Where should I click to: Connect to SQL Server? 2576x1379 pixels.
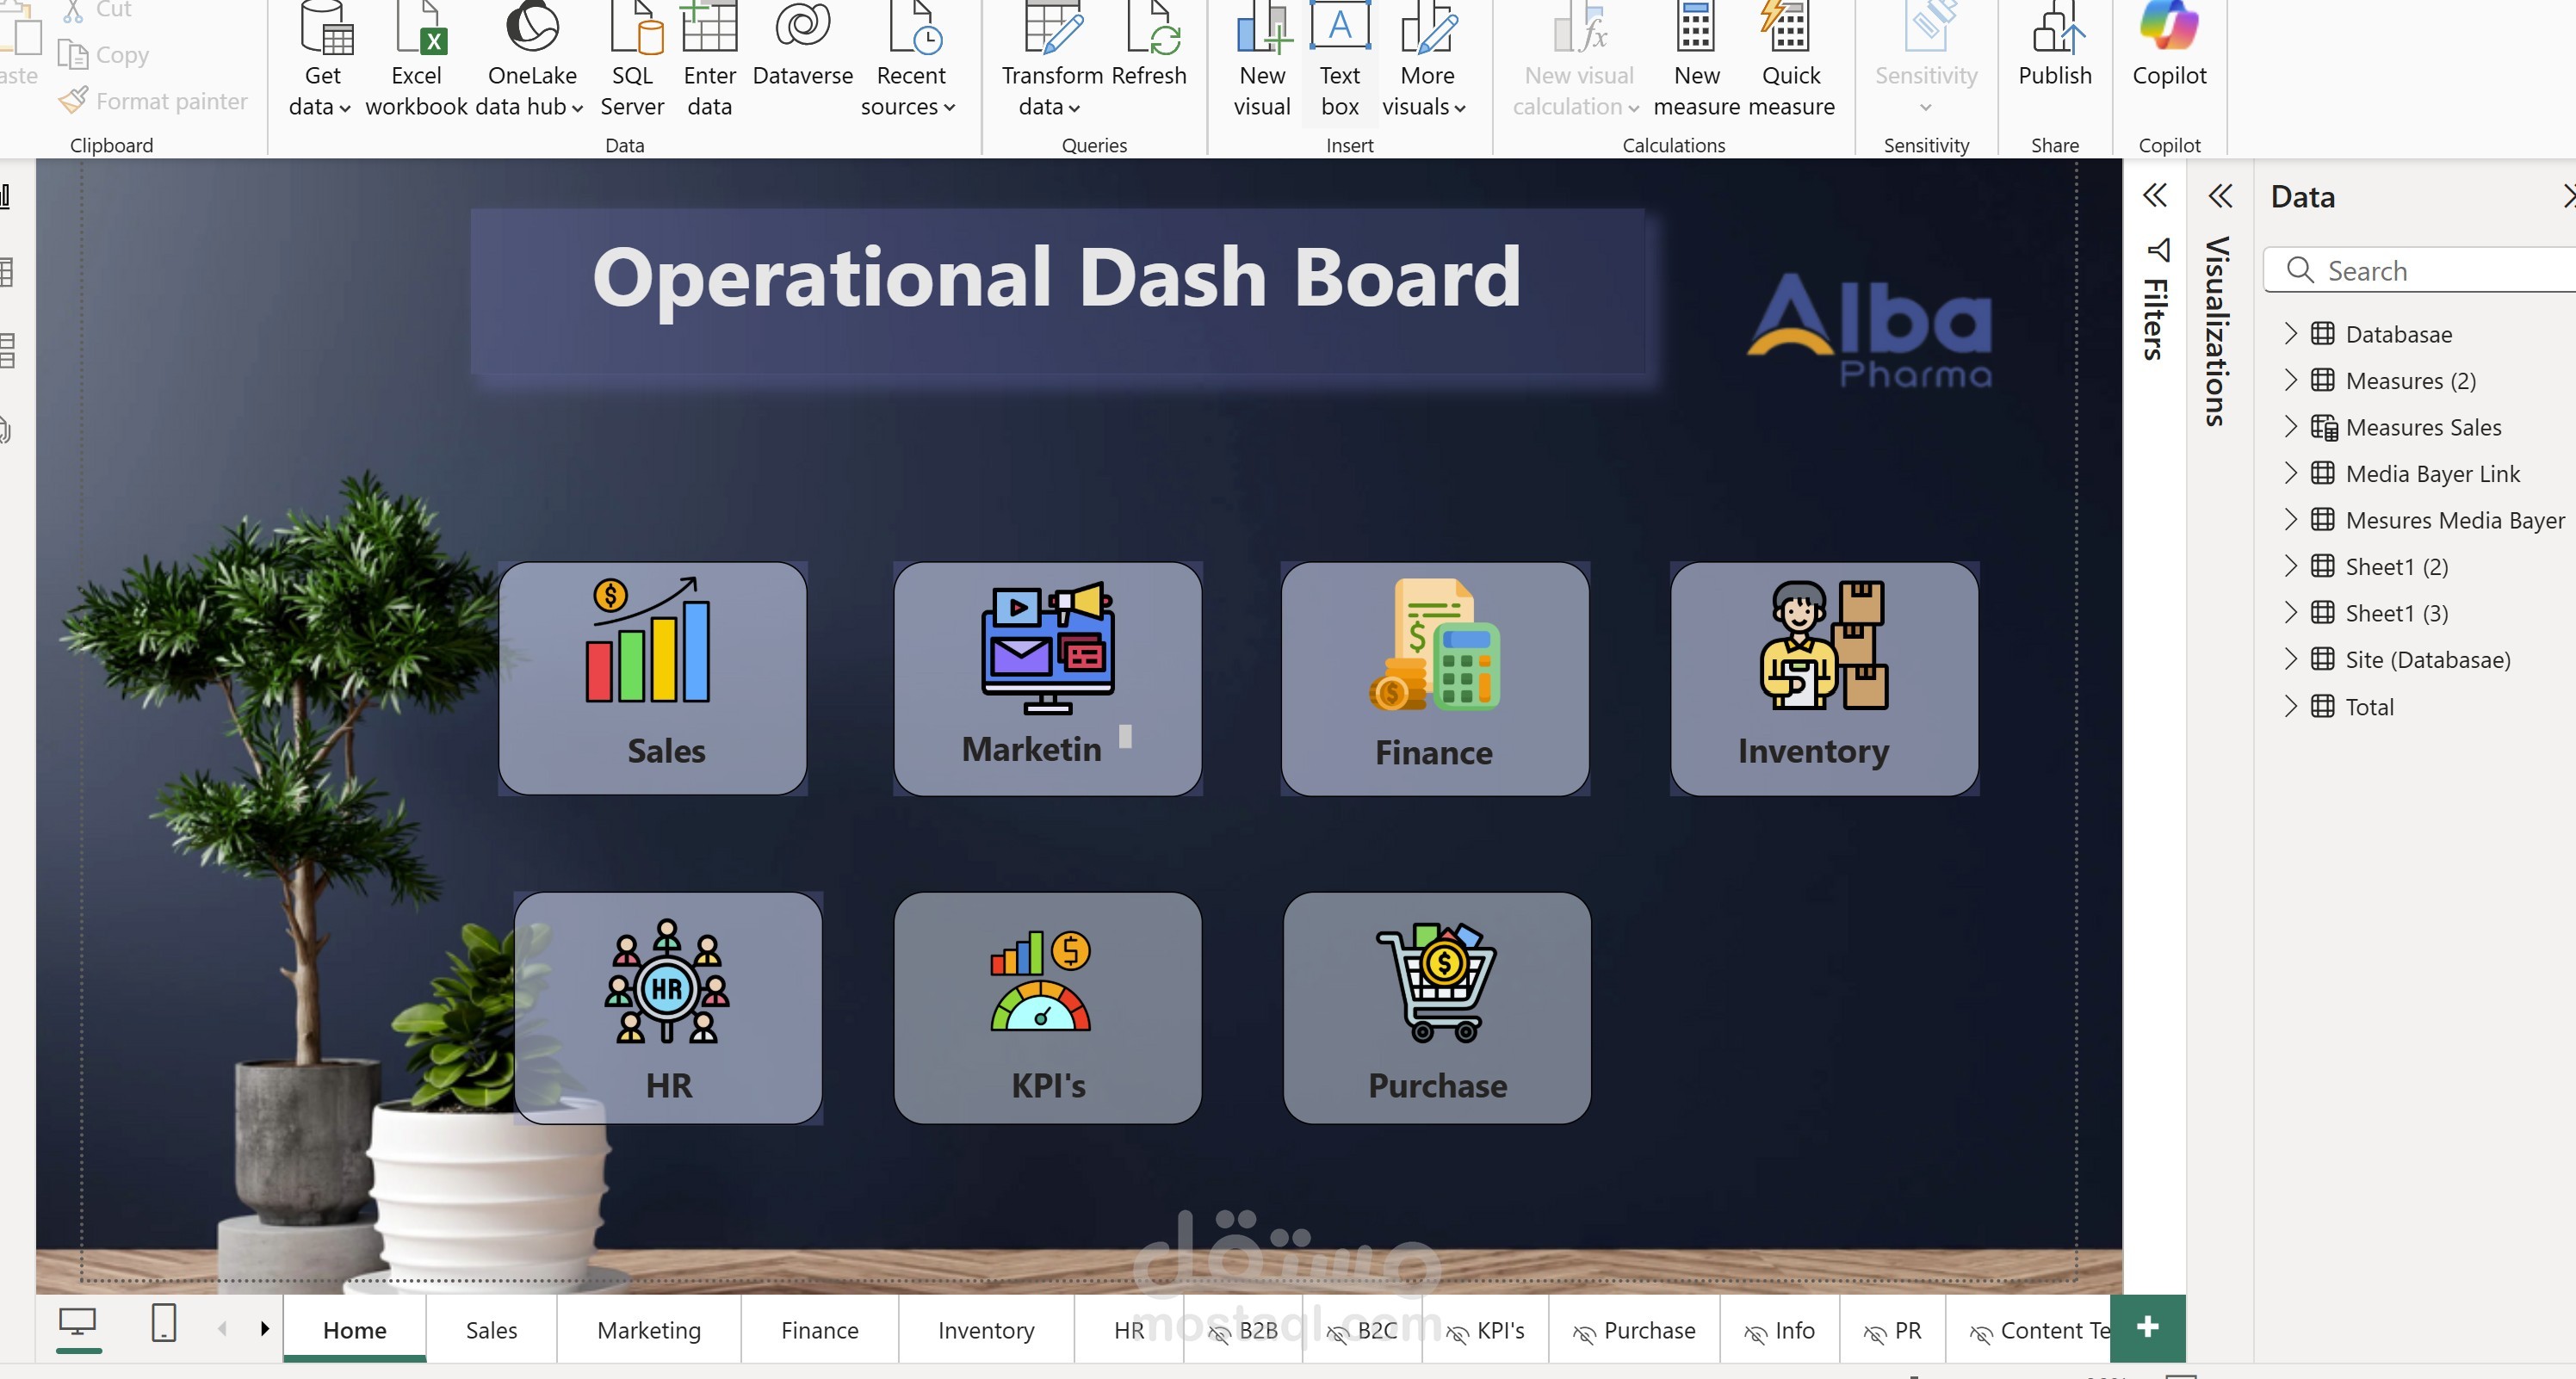click(x=632, y=62)
